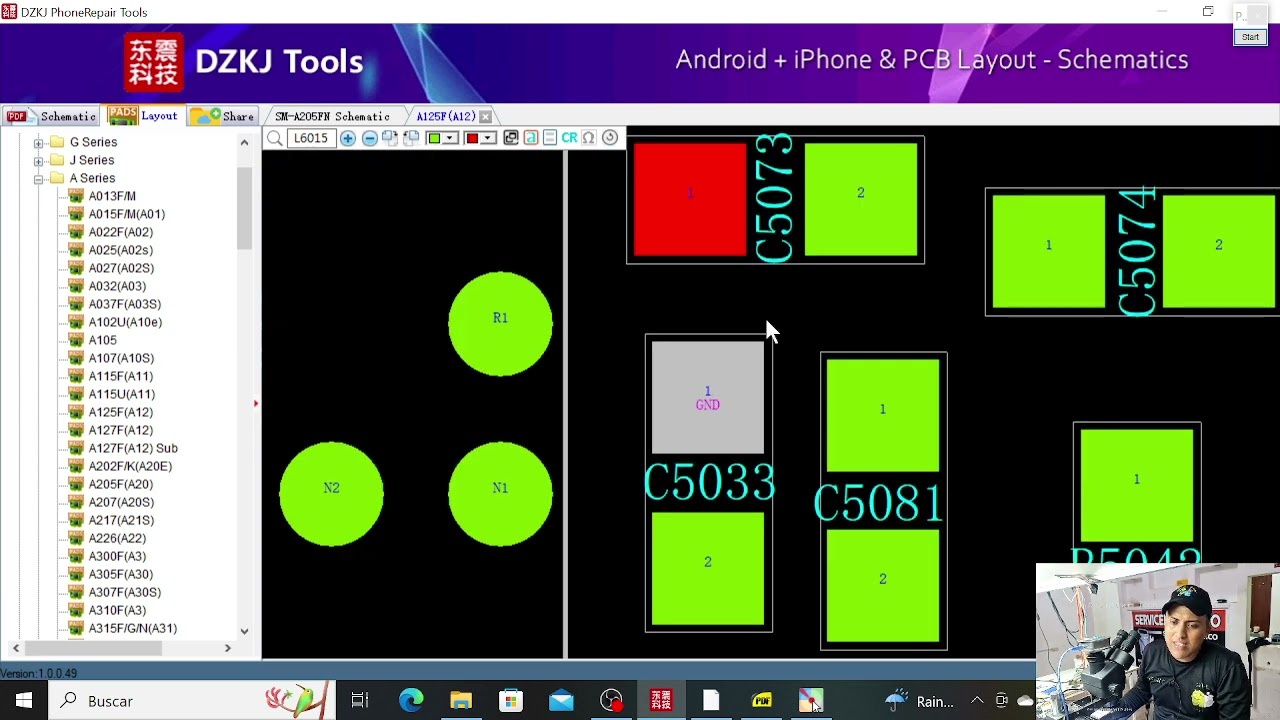Click the tree panel scroll down arrow
The height and width of the screenshot is (720, 1280).
click(244, 631)
